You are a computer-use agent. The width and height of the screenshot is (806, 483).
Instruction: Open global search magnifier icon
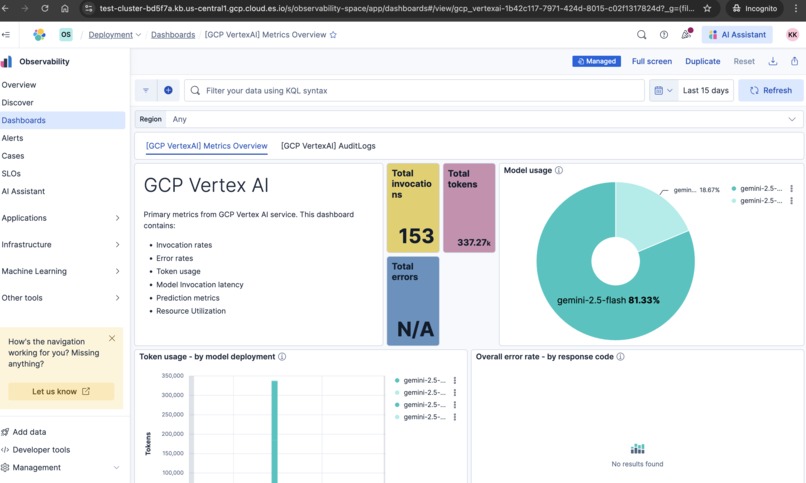642,34
